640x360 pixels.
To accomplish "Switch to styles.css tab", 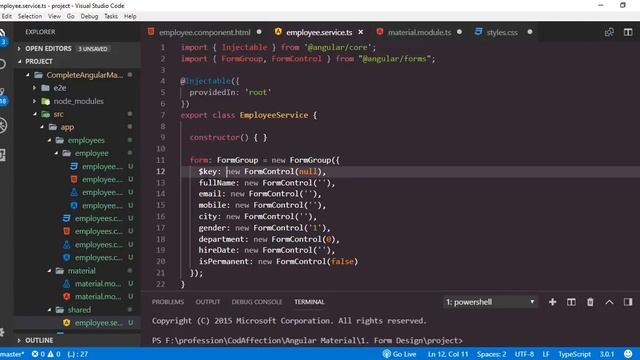I will [502, 32].
